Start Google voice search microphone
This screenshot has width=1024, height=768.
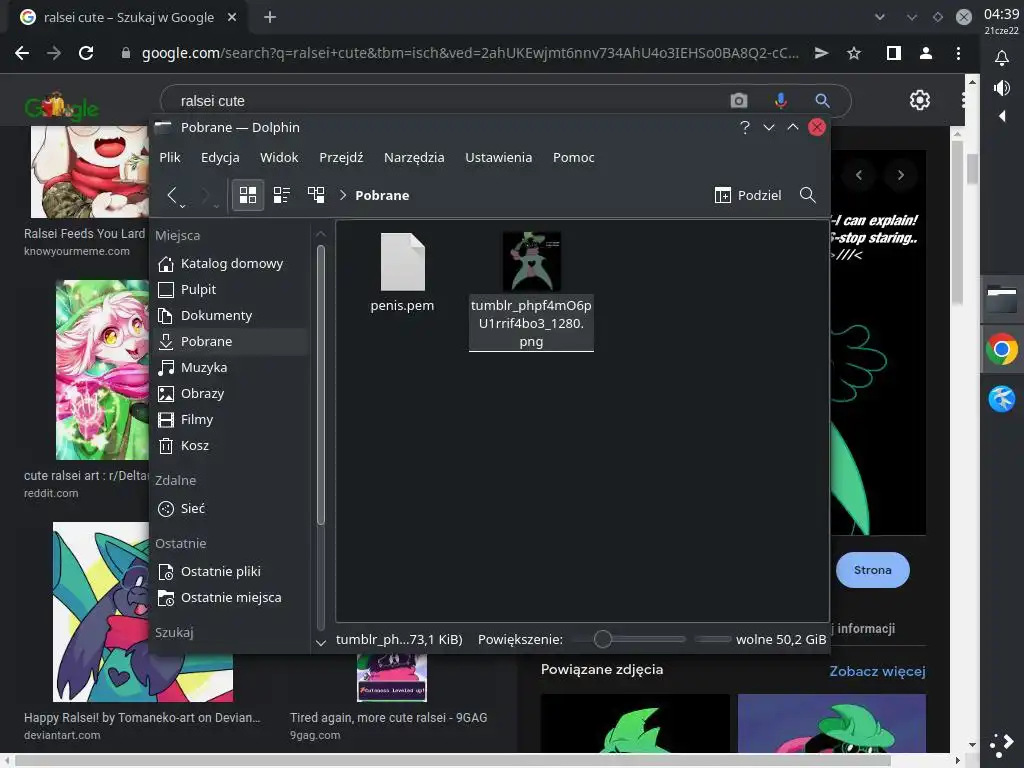point(780,101)
